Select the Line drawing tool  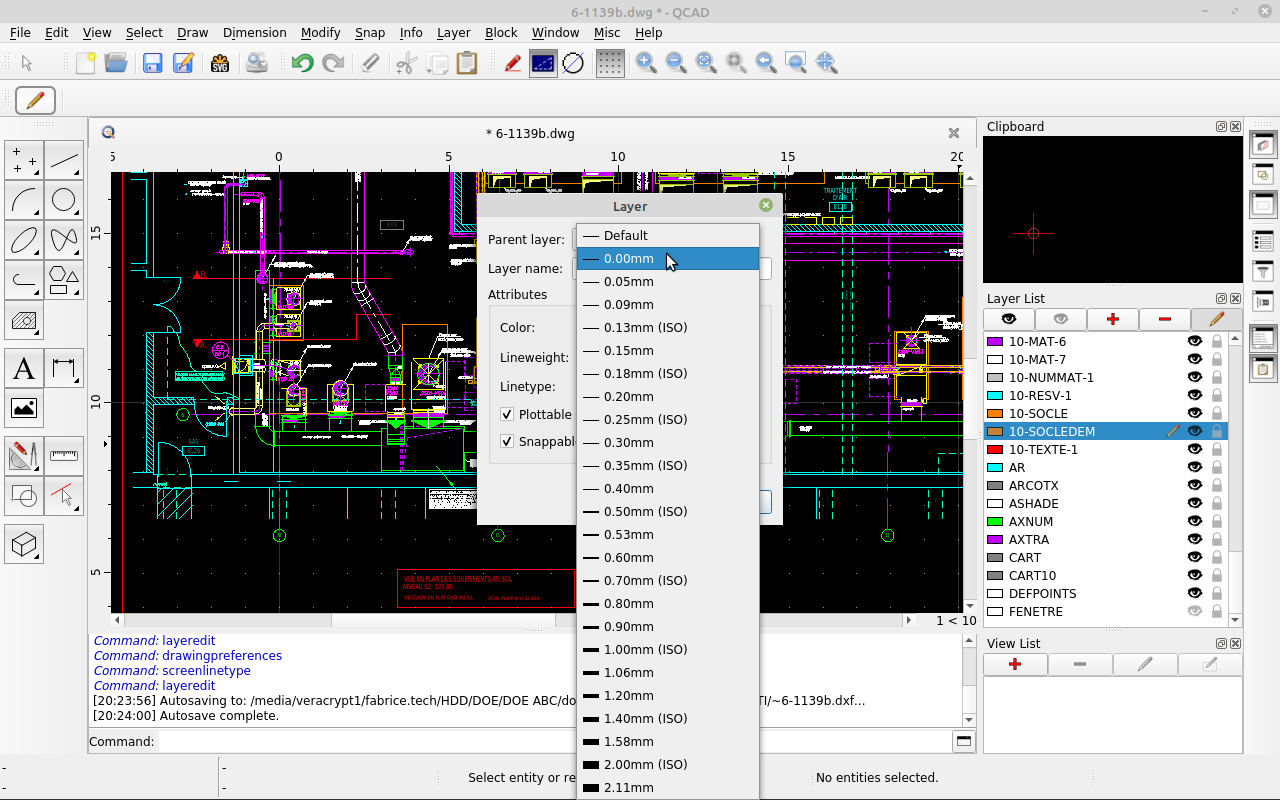click(64, 160)
